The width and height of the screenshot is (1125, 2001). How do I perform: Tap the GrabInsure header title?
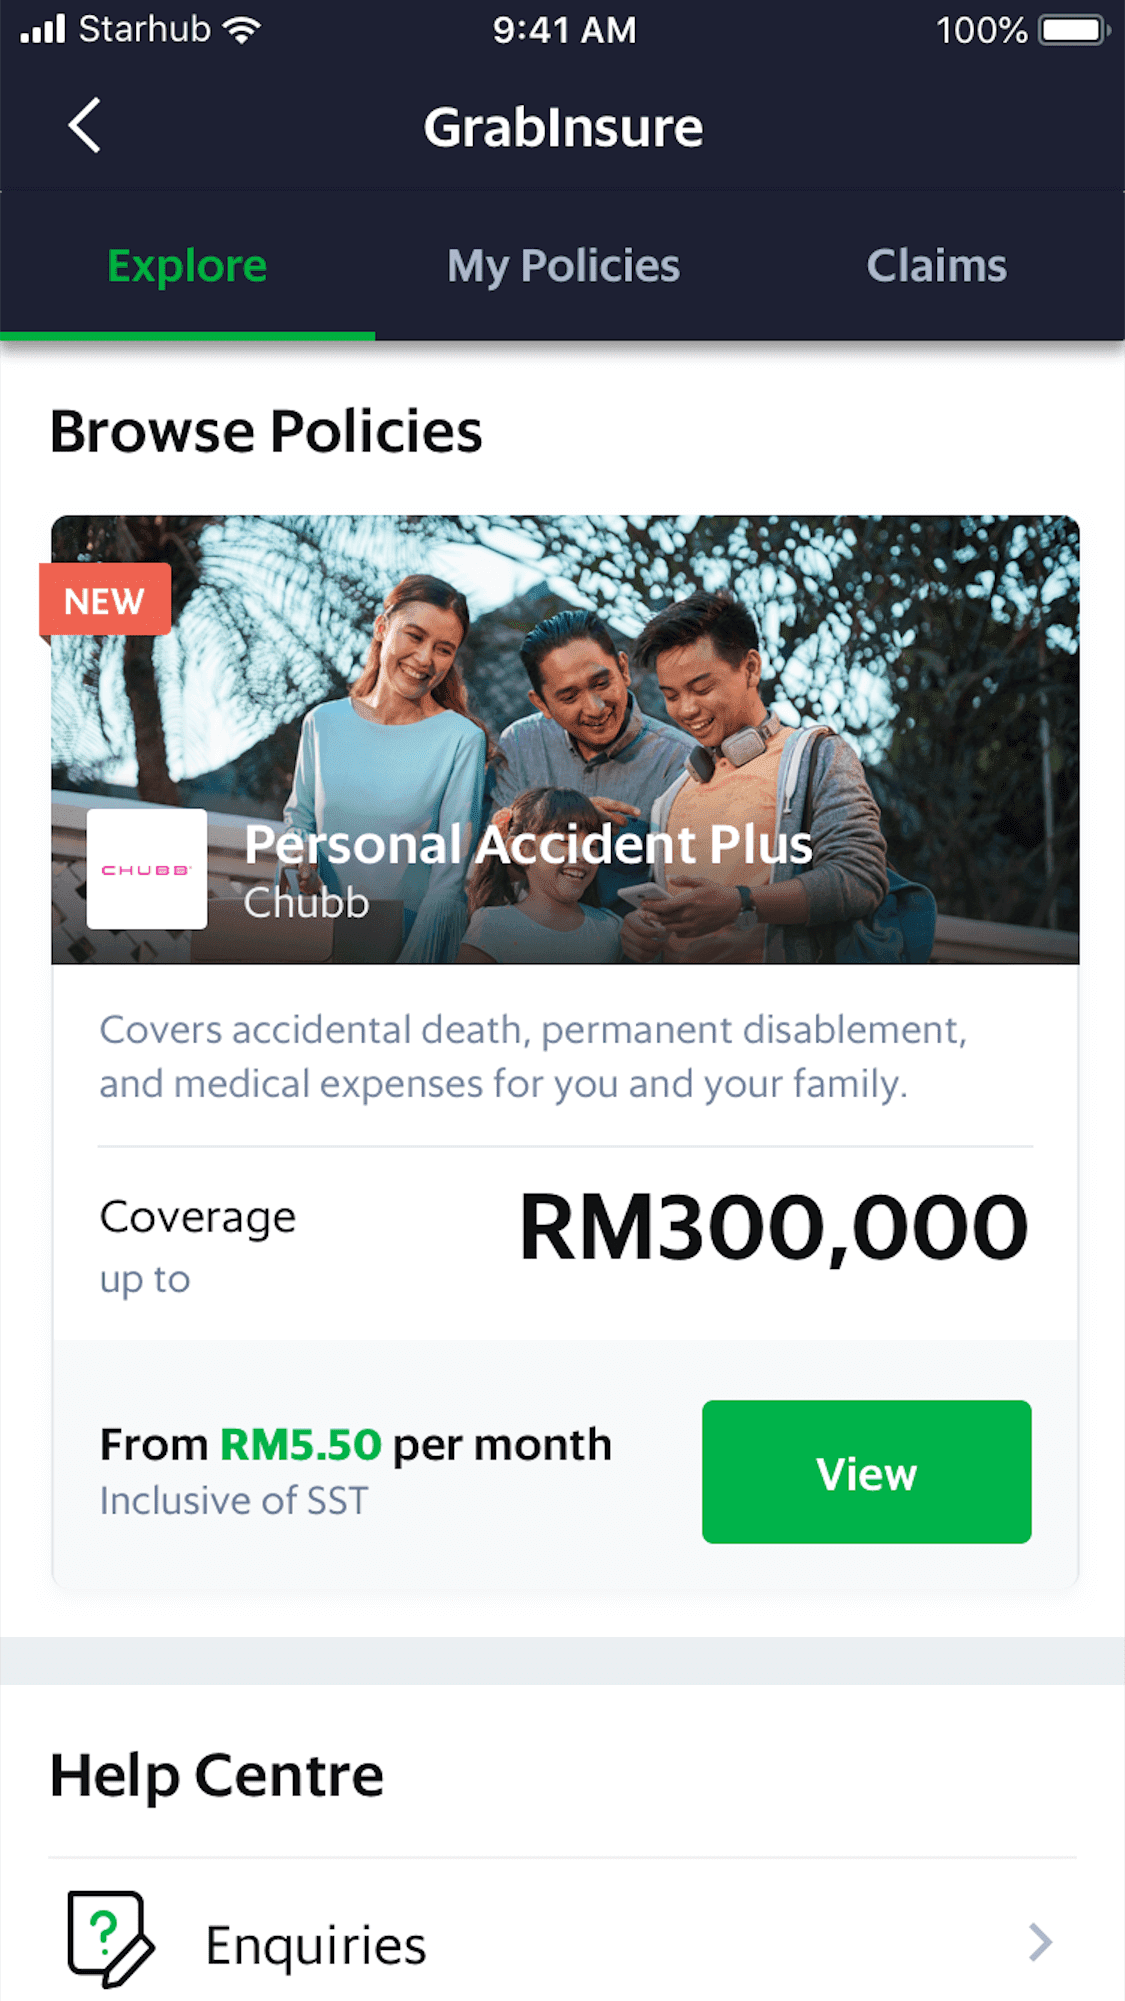tap(563, 128)
